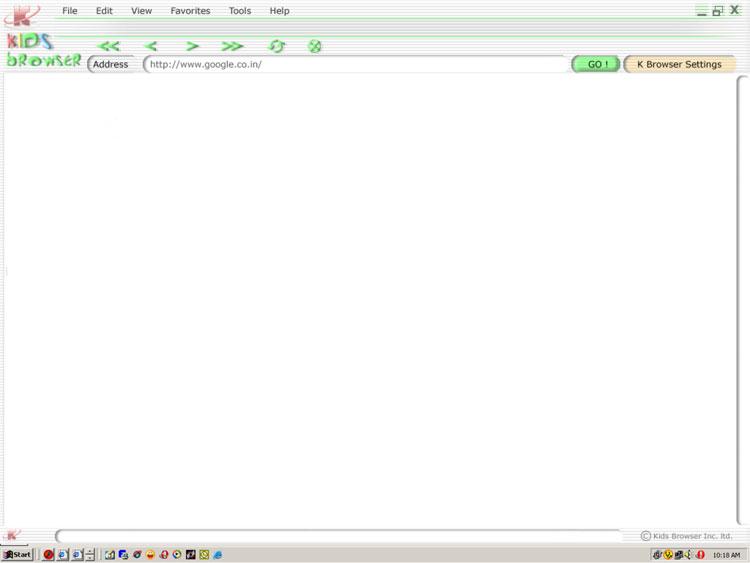Stop loading with the crossed circle icon
Screen dimensions: 750x563
[314, 46]
